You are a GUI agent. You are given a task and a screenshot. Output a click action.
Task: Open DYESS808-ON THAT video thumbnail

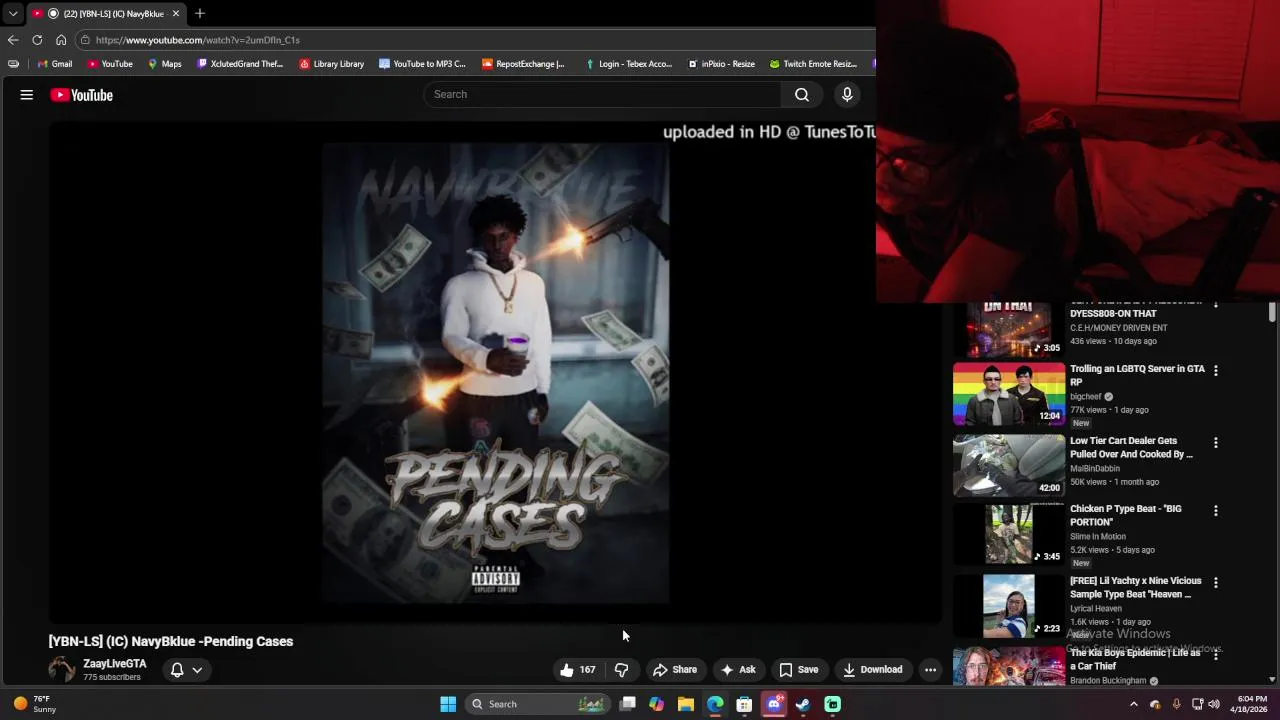pyautogui.click(x=1009, y=330)
